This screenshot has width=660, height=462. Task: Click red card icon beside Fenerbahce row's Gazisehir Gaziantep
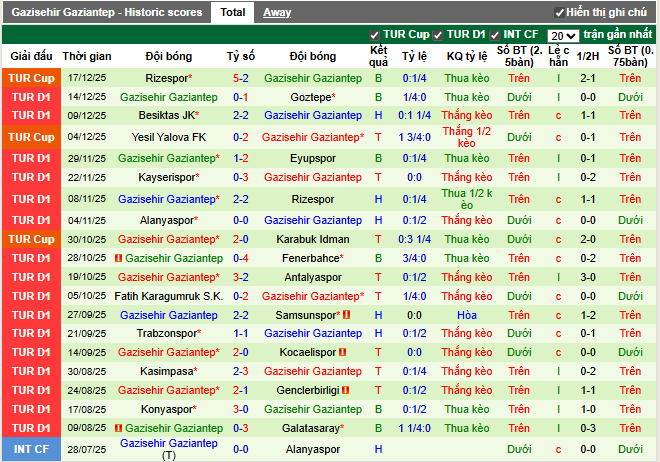point(118,258)
